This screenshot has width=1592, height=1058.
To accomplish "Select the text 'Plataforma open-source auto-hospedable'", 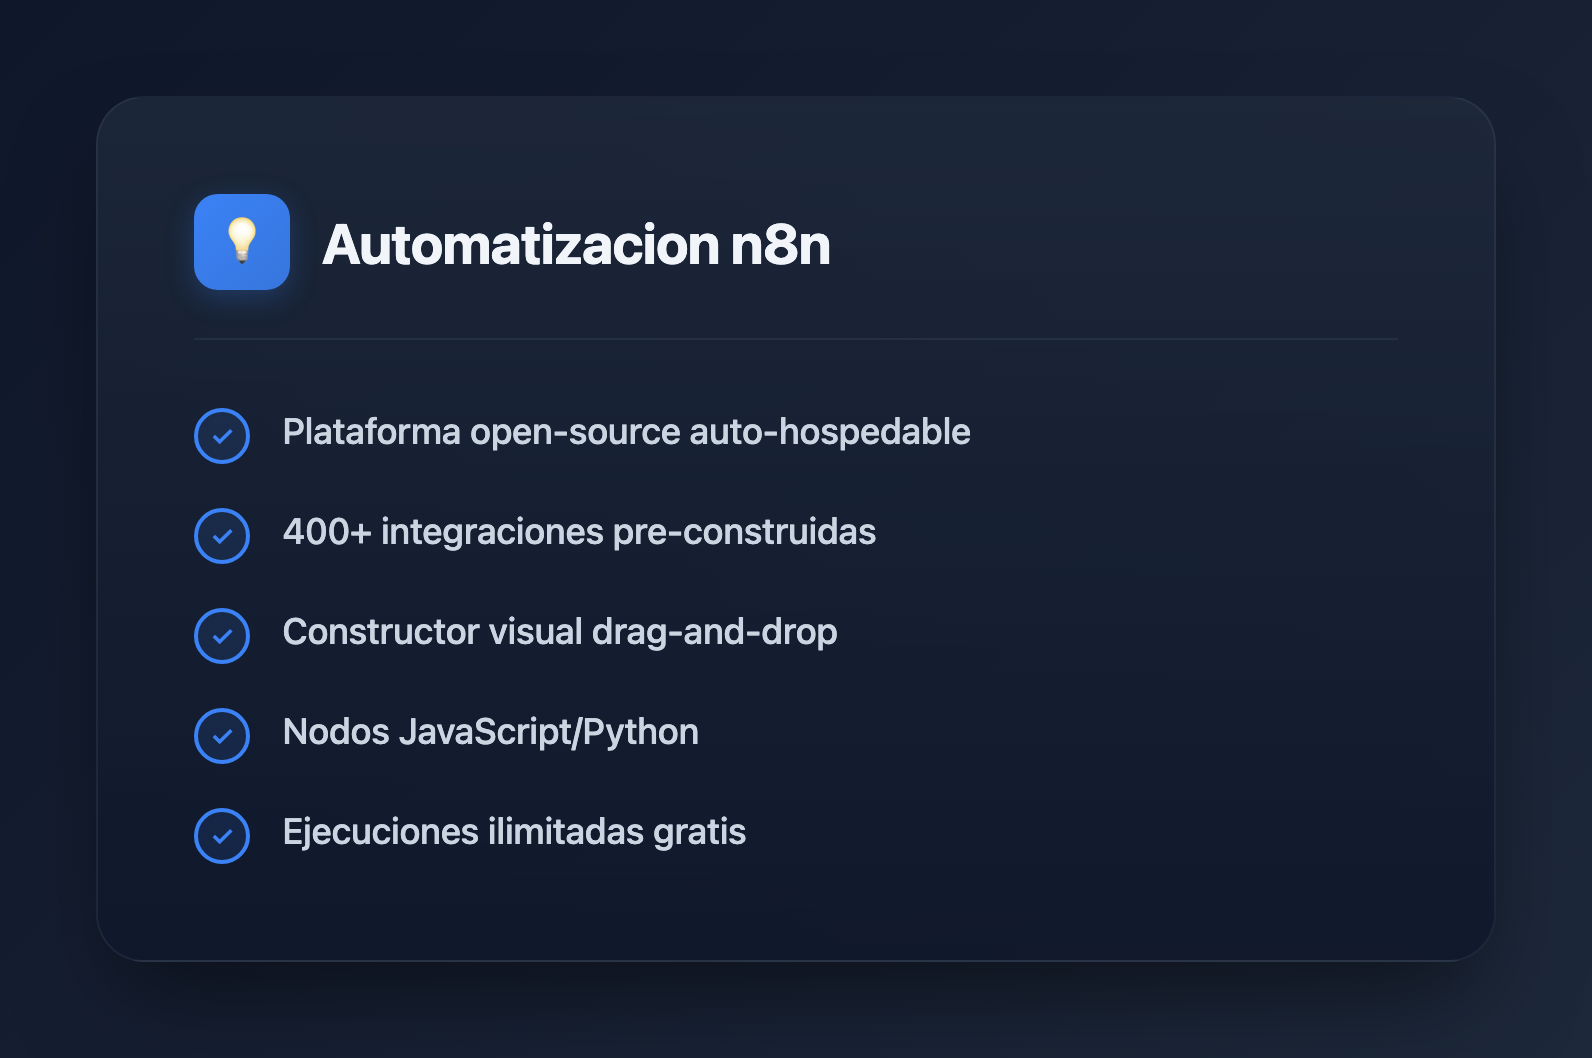I will [x=627, y=432].
